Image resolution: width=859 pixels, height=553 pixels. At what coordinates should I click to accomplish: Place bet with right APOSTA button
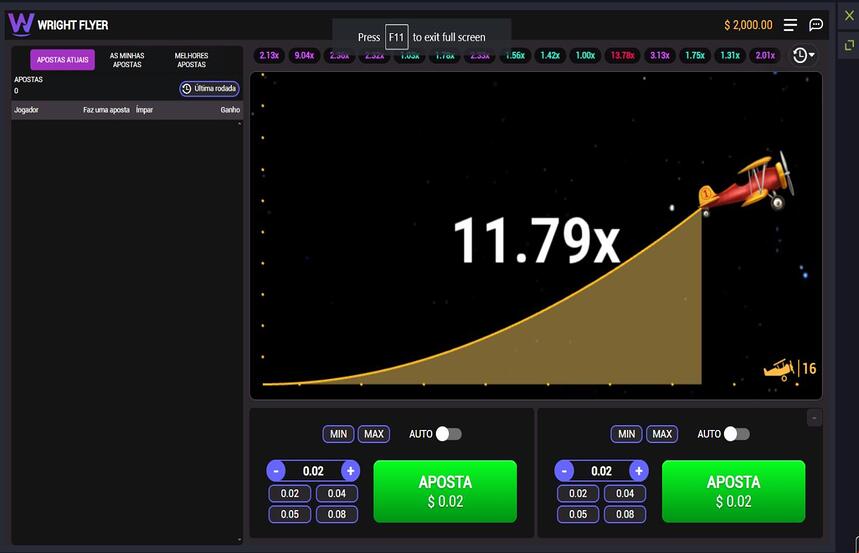tap(734, 491)
